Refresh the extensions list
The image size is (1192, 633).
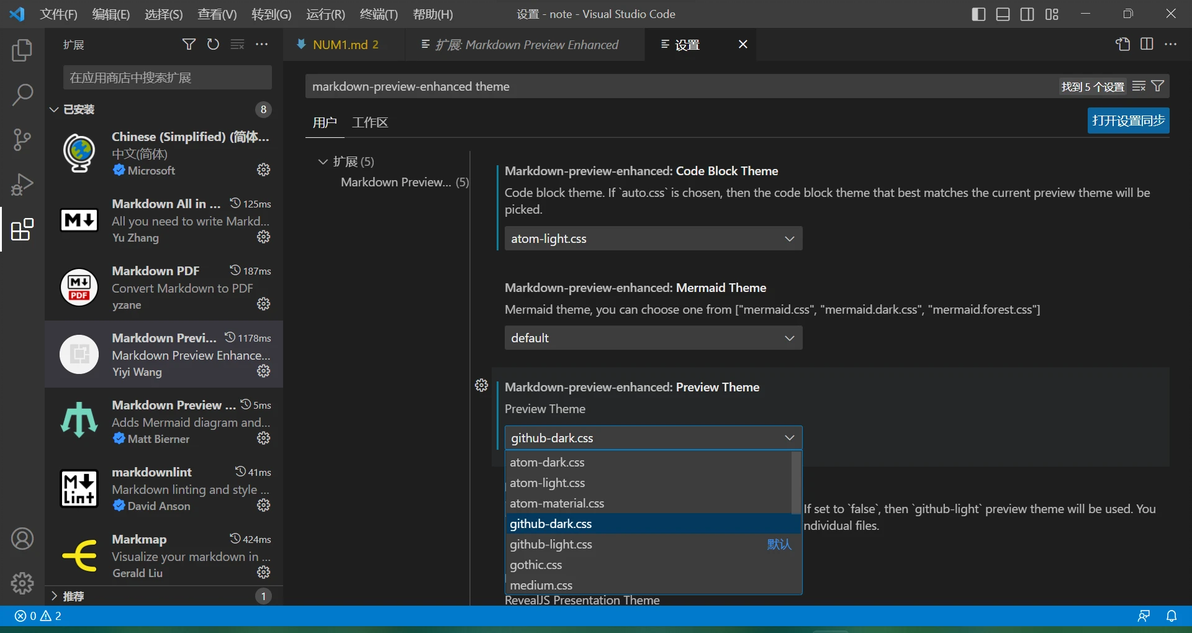213,45
